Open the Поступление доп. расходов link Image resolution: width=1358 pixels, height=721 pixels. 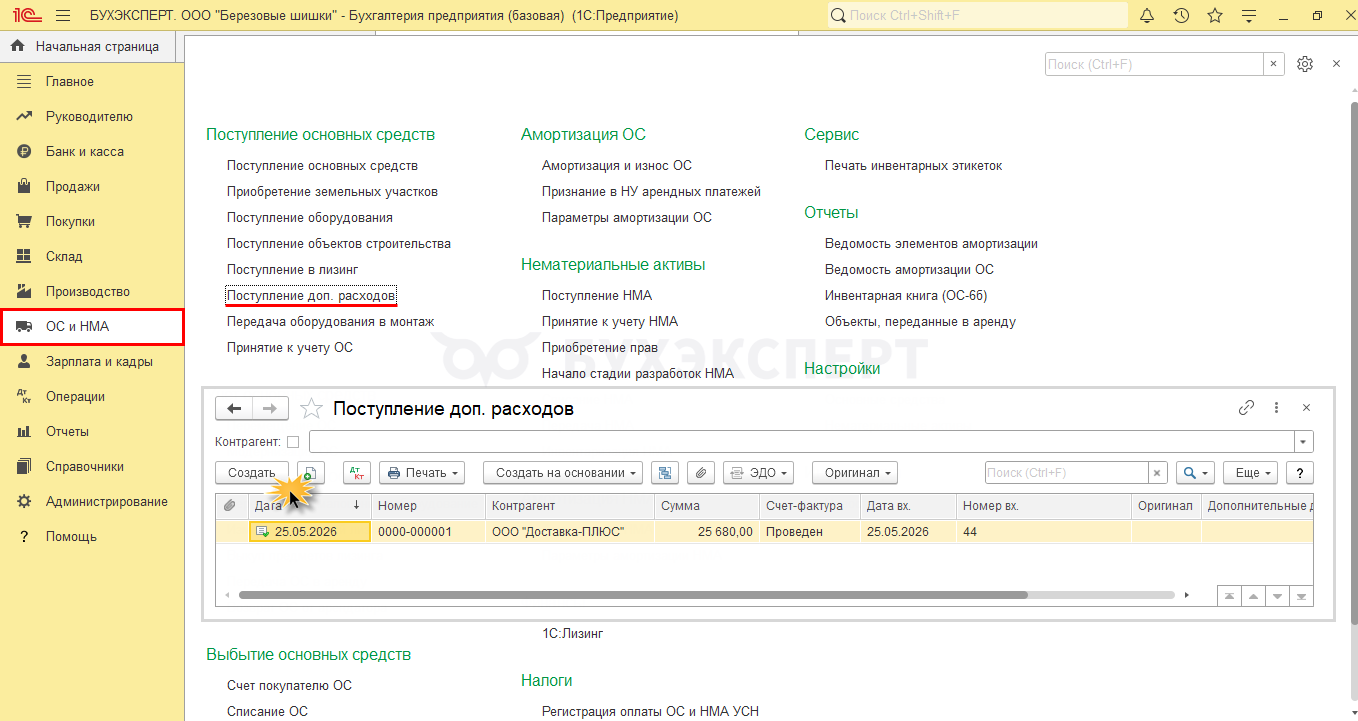click(x=311, y=296)
